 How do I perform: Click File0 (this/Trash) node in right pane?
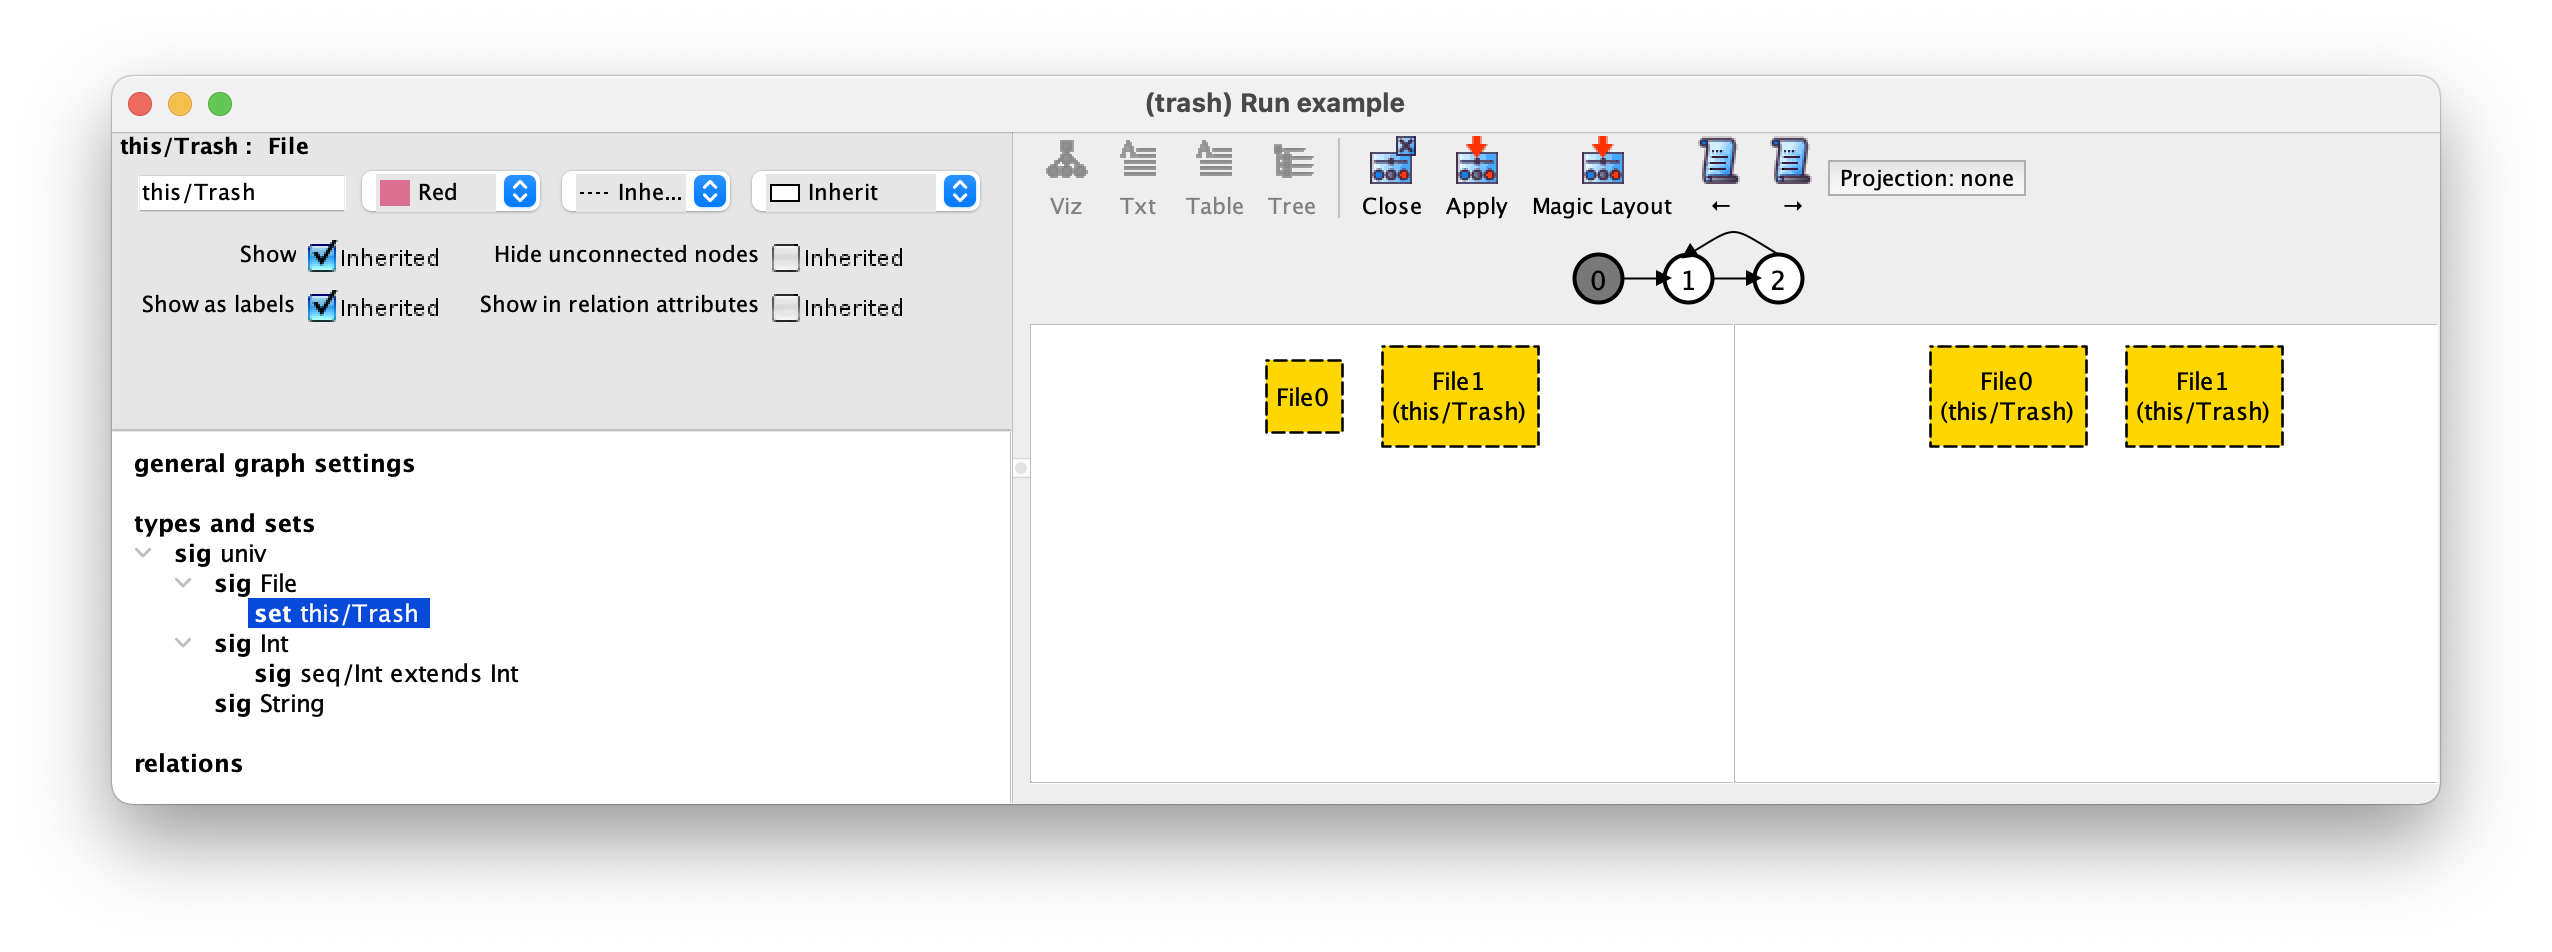2007,396
